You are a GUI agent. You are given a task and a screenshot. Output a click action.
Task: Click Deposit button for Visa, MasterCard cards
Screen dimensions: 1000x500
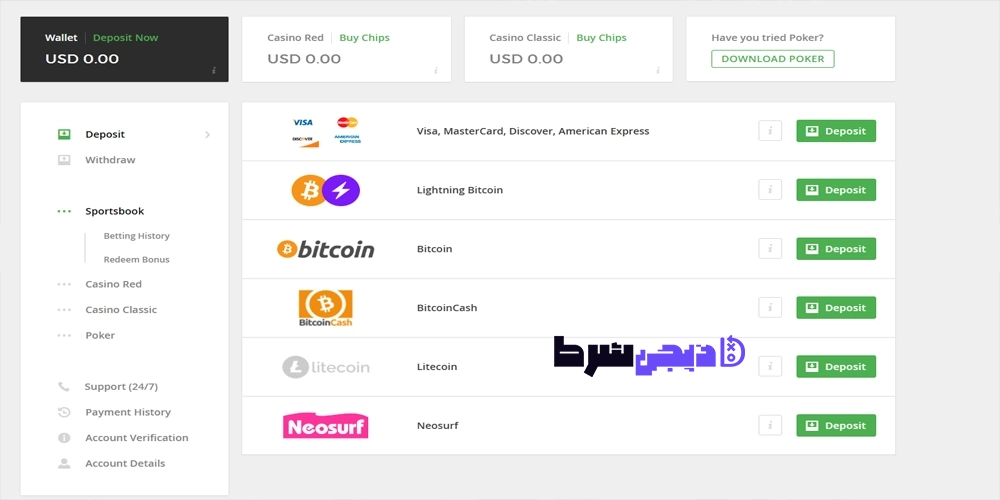[x=836, y=131]
